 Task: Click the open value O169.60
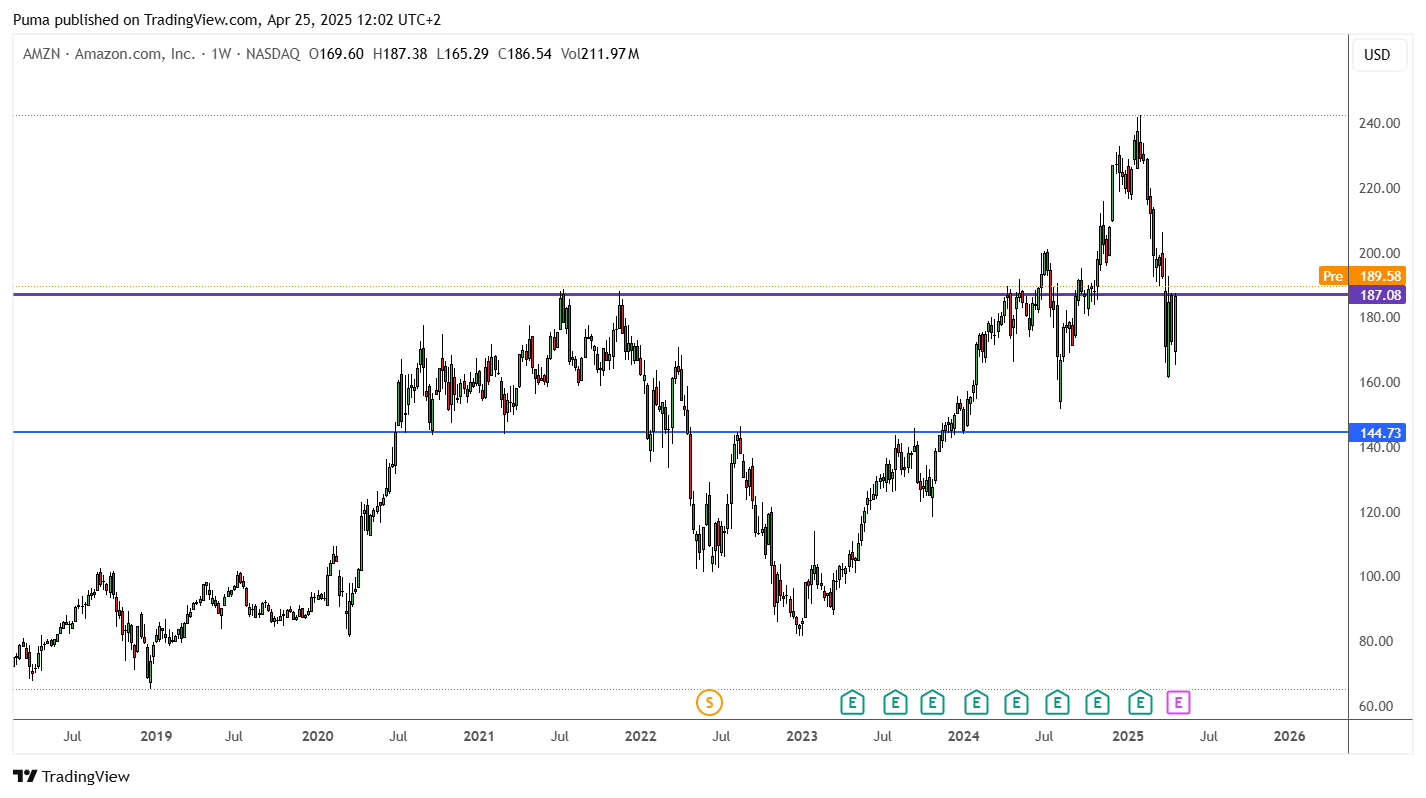(x=337, y=54)
